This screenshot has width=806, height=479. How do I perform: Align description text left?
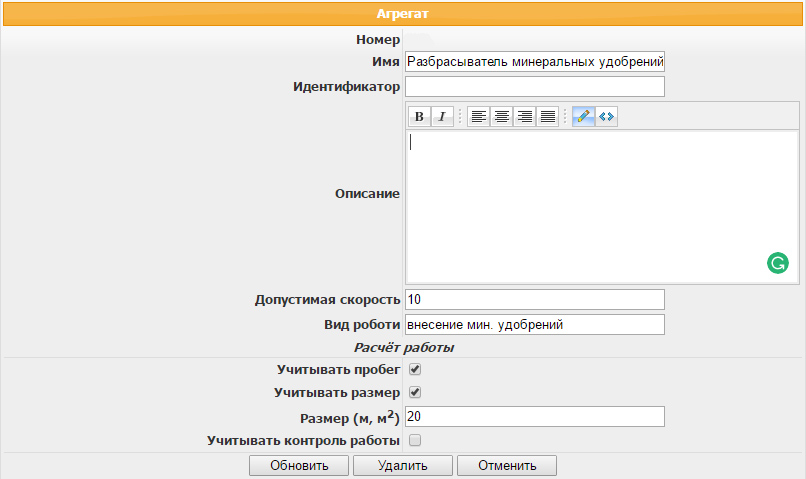[x=479, y=117]
